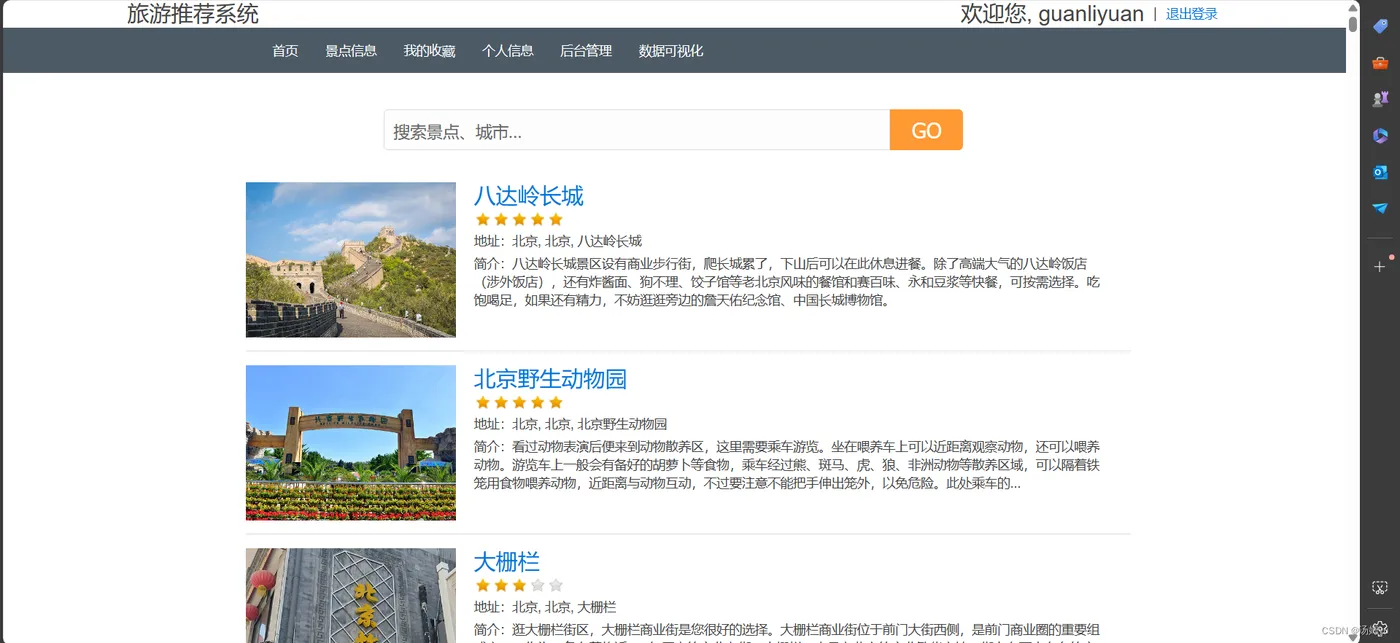Viewport: 1400px width, 643px height.
Task: Click the first star of 大栅栏 rating
Action: [x=483, y=585]
